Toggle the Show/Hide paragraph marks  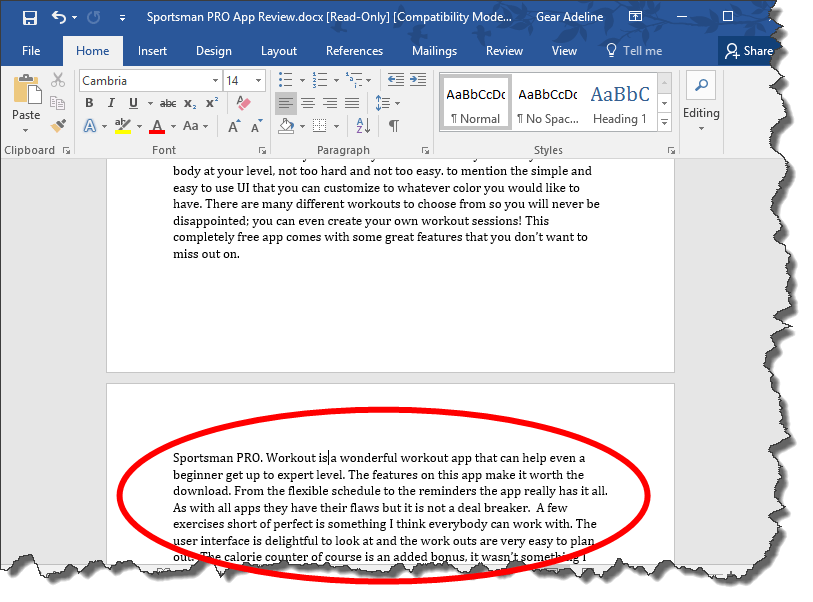point(393,125)
